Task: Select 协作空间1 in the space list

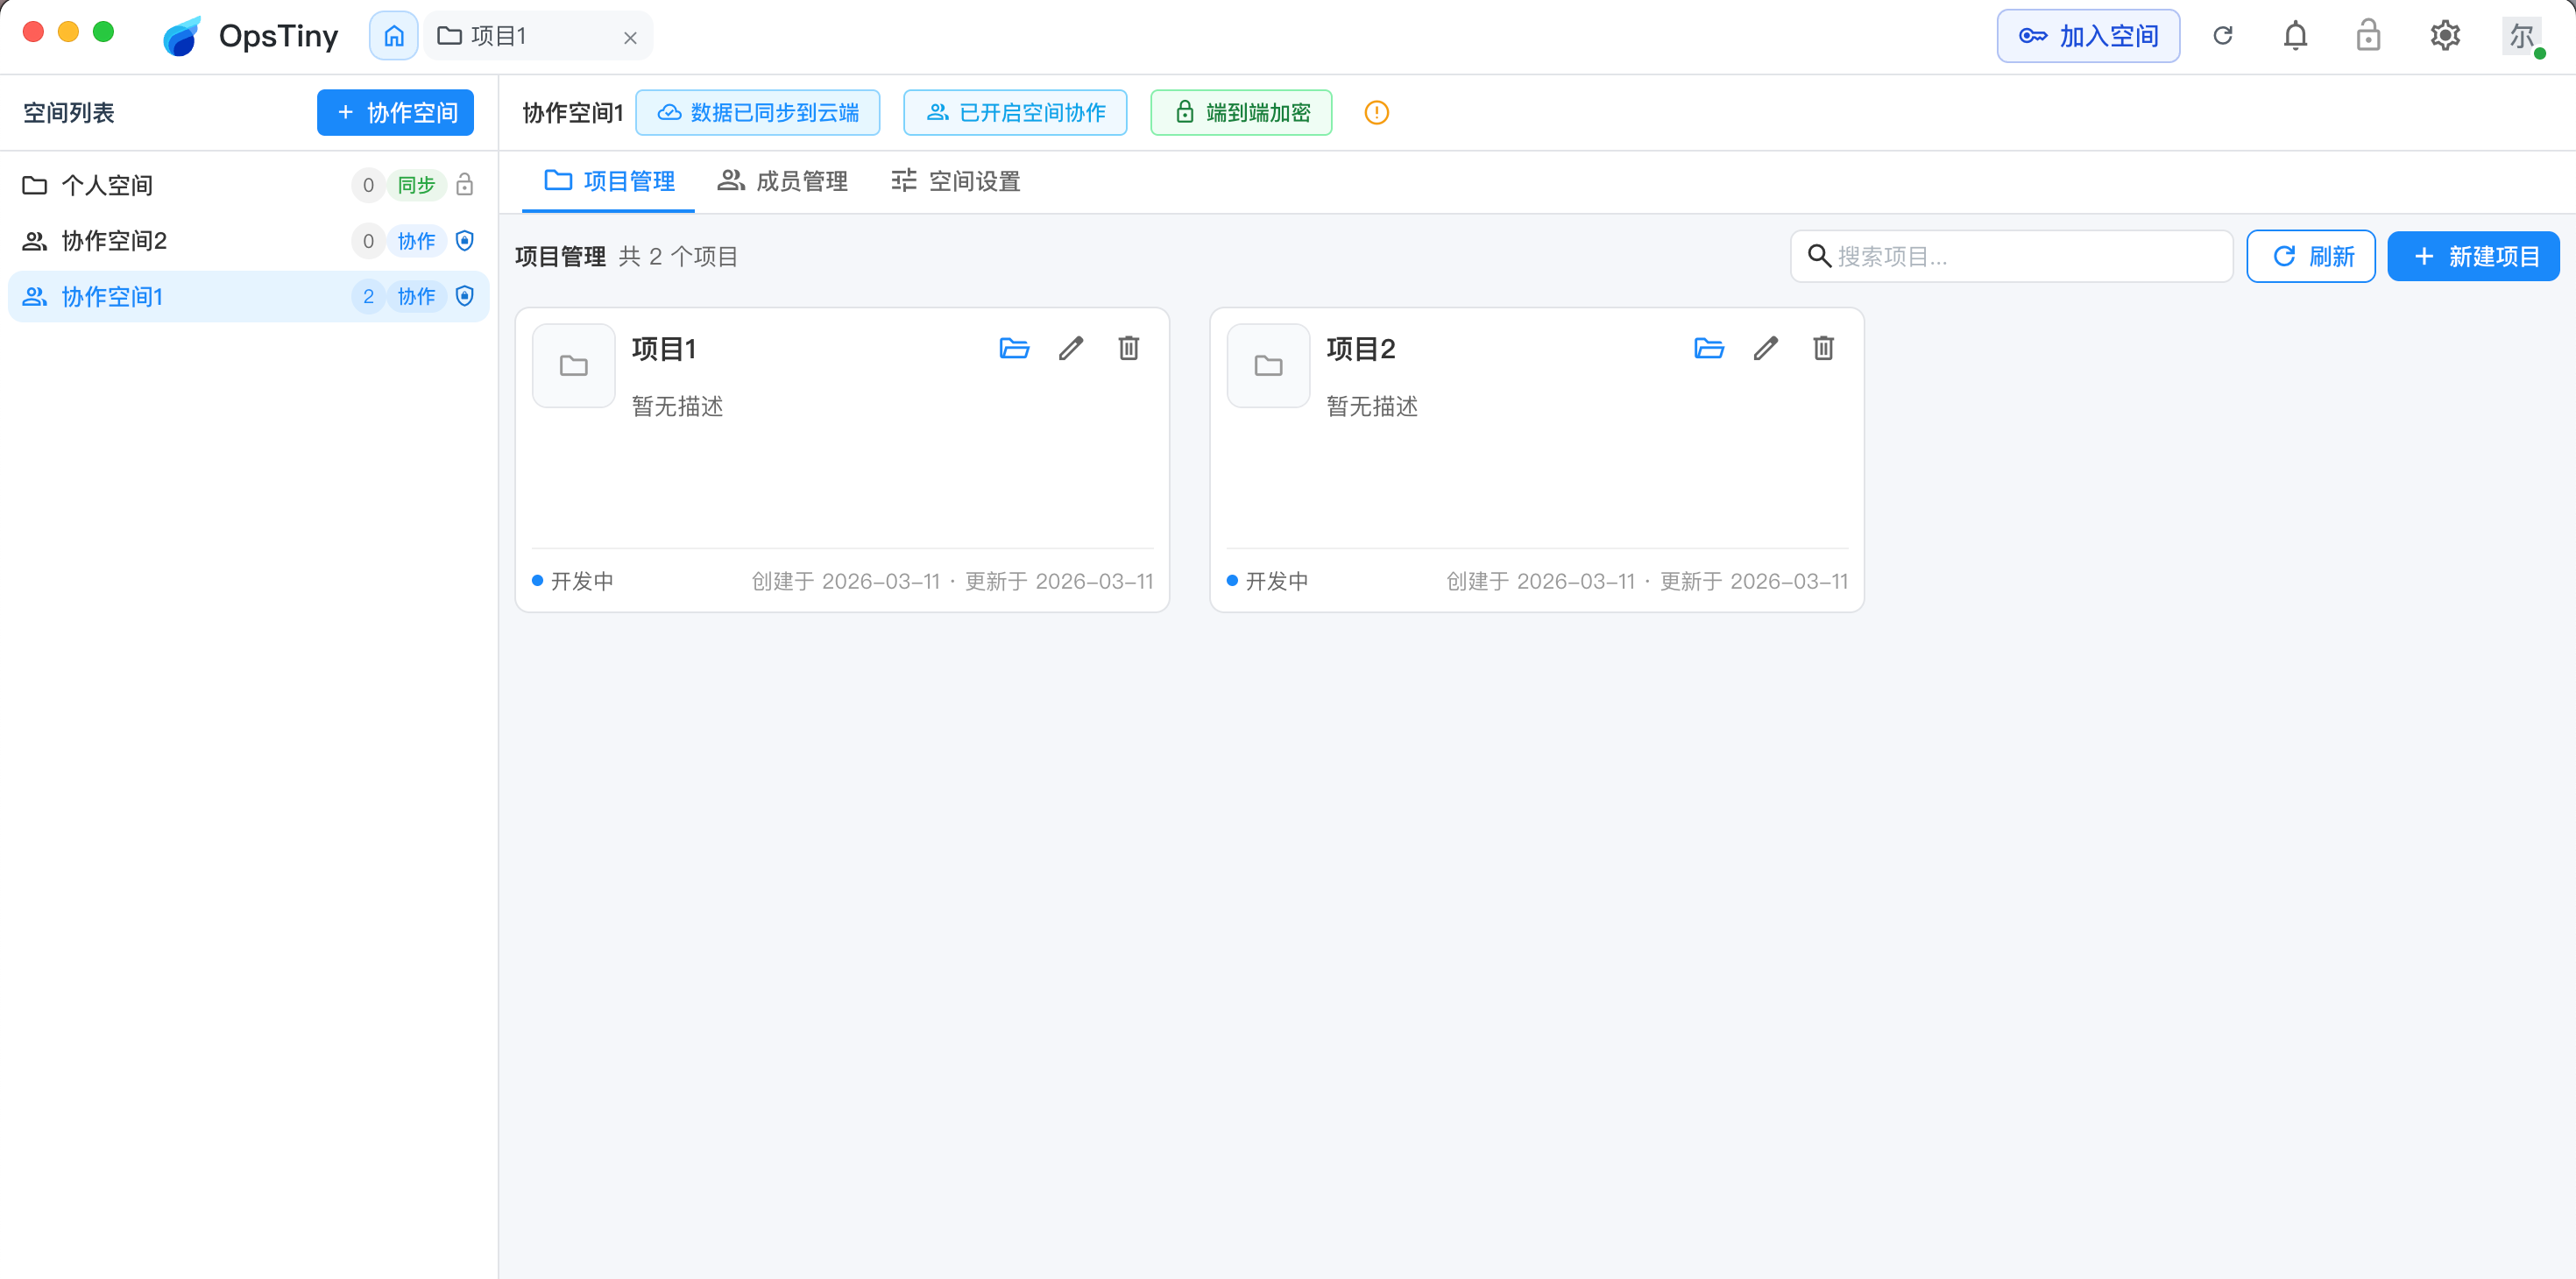Action: point(248,297)
